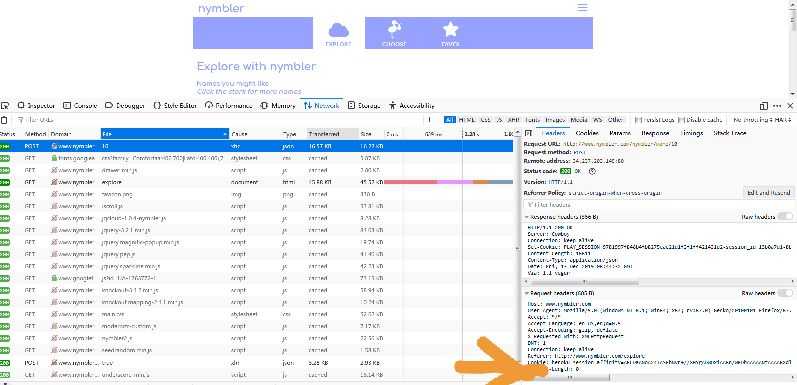Check the Disable cache checkbox
The width and height of the screenshot is (797, 385).
pyautogui.click(x=682, y=120)
